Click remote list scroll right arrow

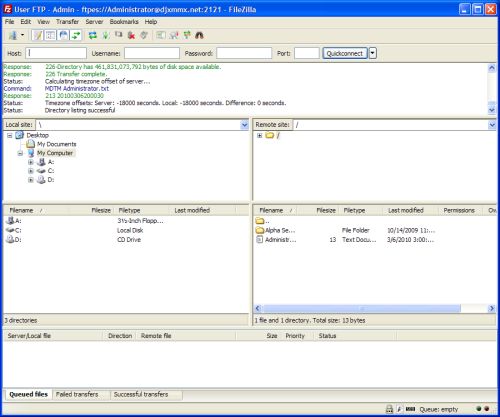(x=491, y=308)
